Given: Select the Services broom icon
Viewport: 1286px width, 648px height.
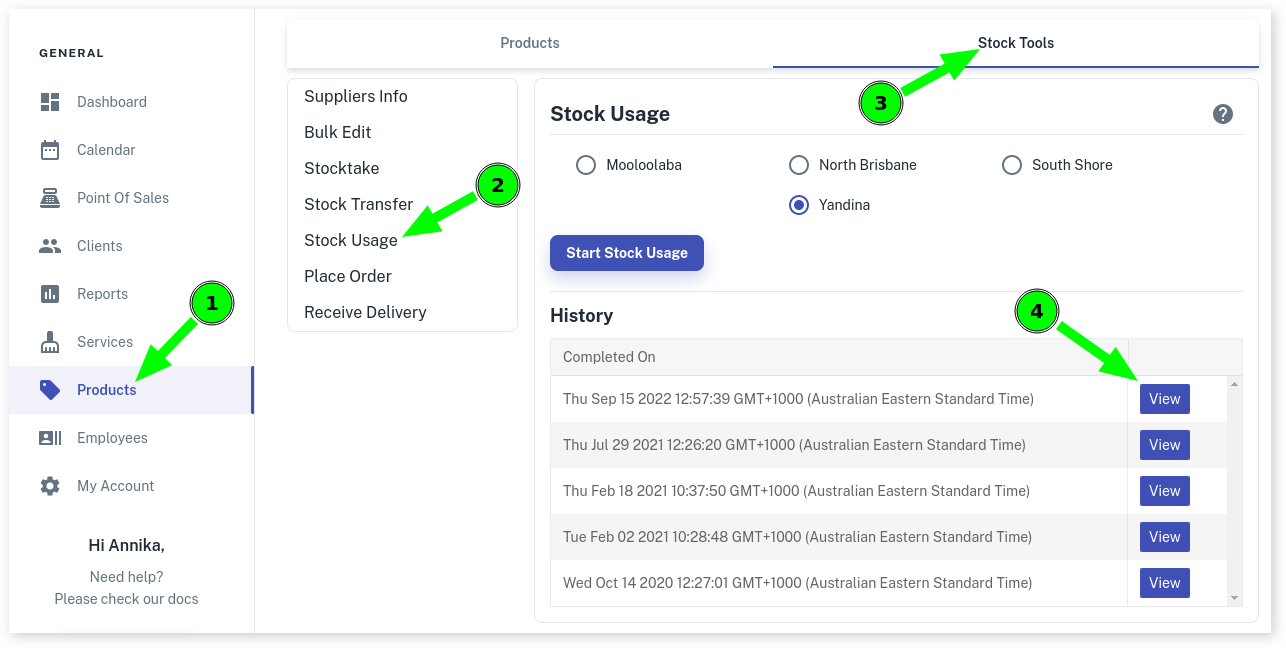Looking at the screenshot, I should click(x=48, y=341).
